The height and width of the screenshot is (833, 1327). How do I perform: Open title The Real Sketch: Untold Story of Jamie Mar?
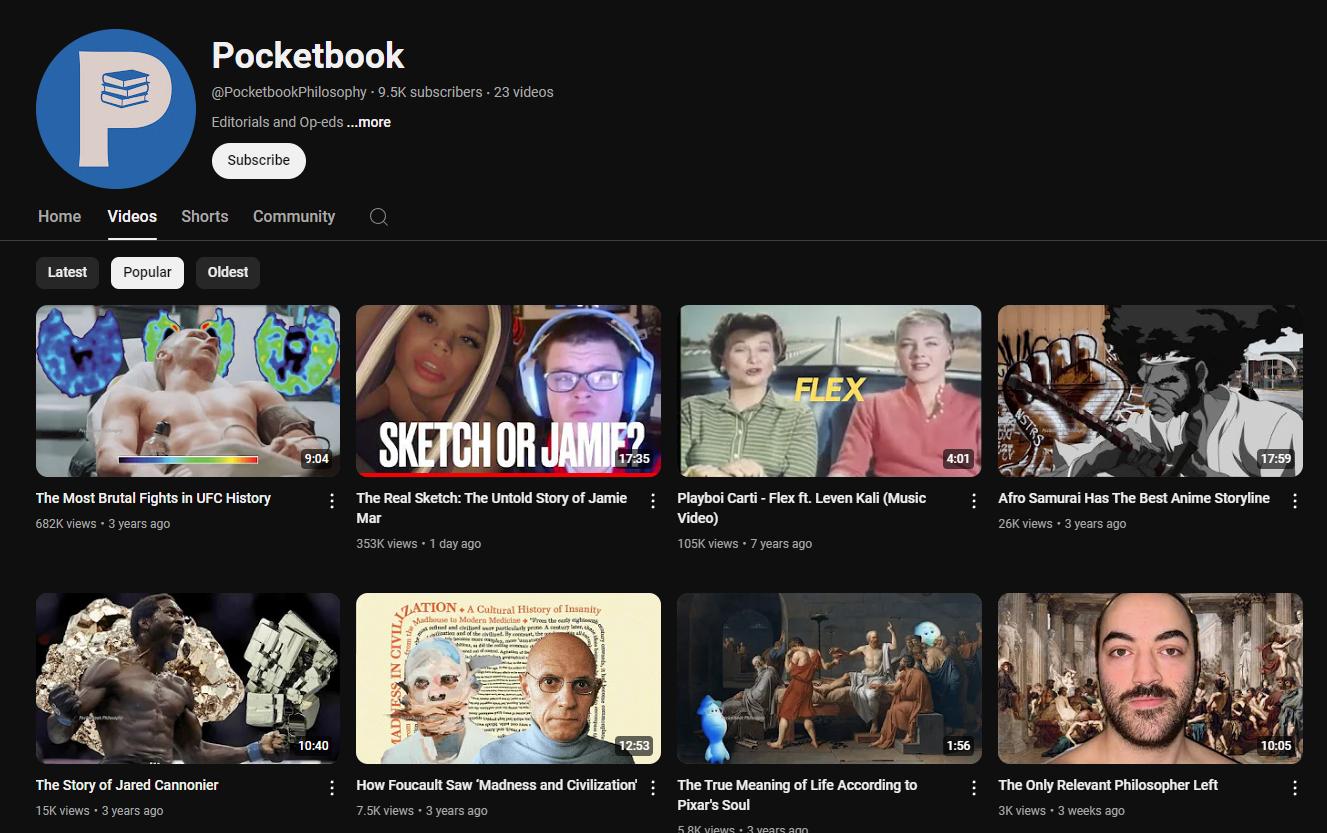click(492, 508)
